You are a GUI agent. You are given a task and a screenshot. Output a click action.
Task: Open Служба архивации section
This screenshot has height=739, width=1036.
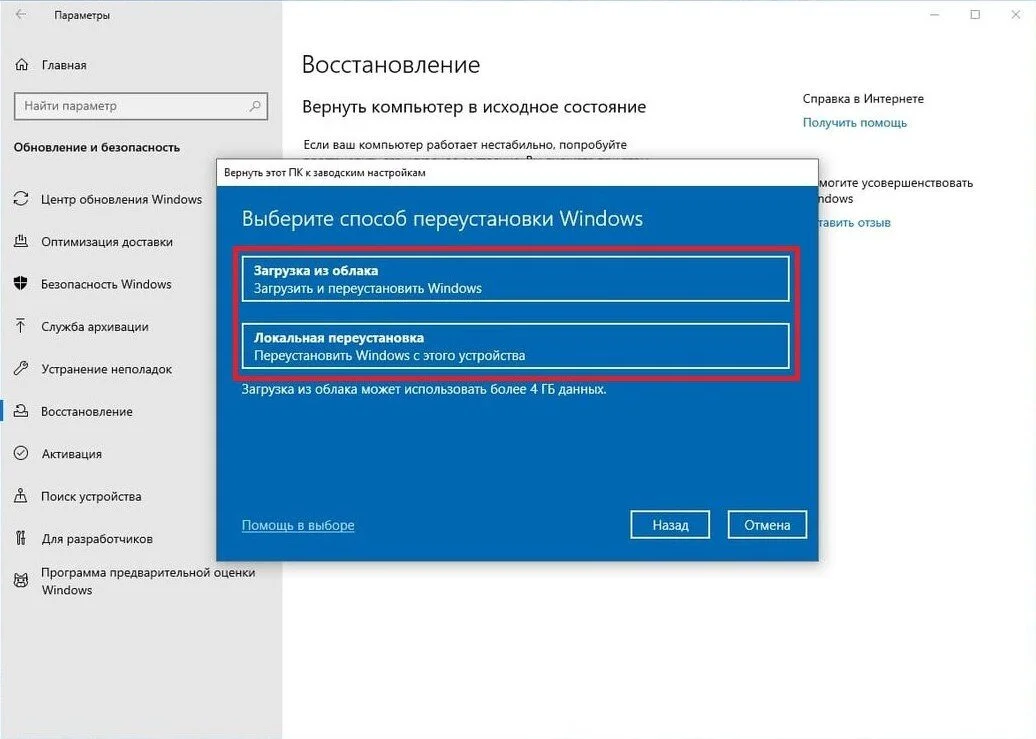[94, 326]
